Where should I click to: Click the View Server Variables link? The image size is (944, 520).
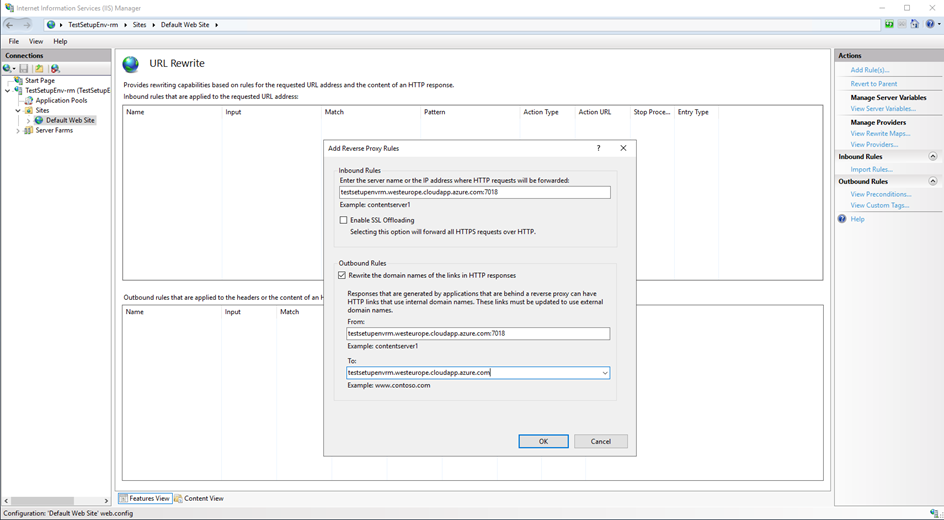(882, 109)
